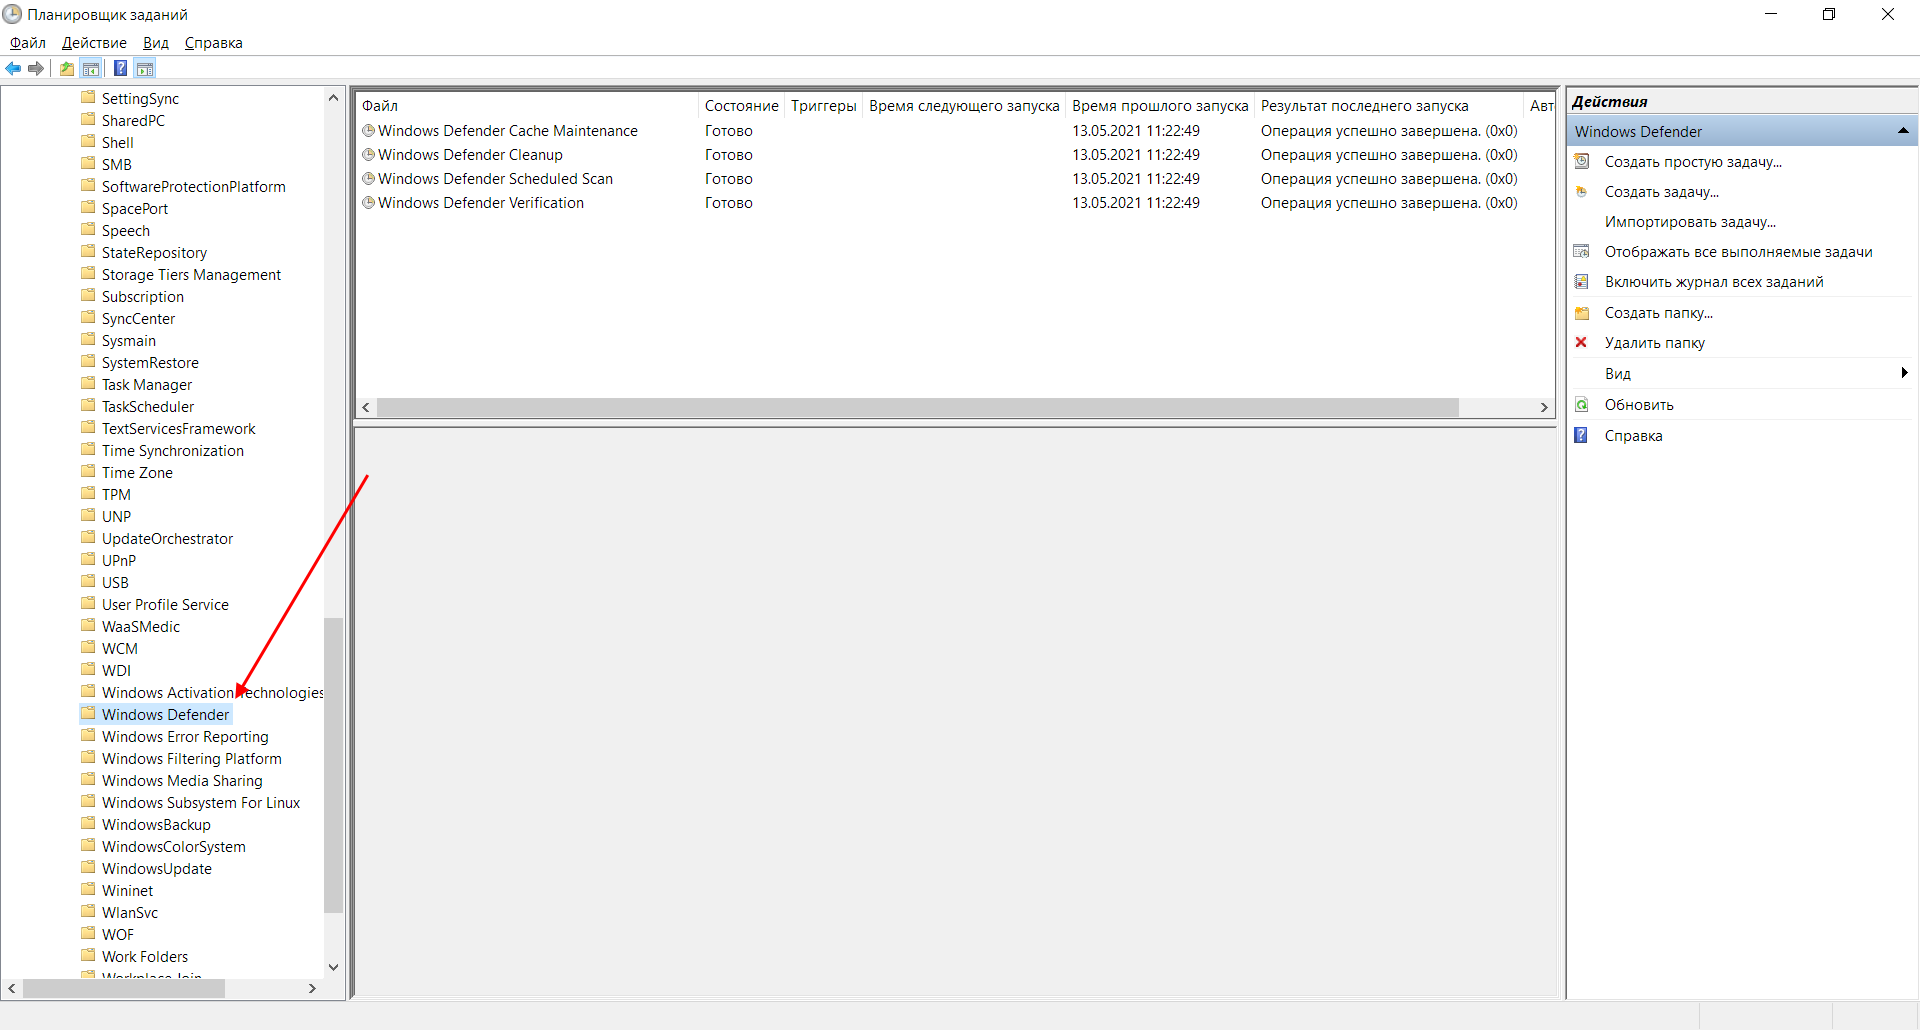Screen dimensions: 1920x1030
Task: Click the folder icon beside Создать папку
Action: [1582, 313]
